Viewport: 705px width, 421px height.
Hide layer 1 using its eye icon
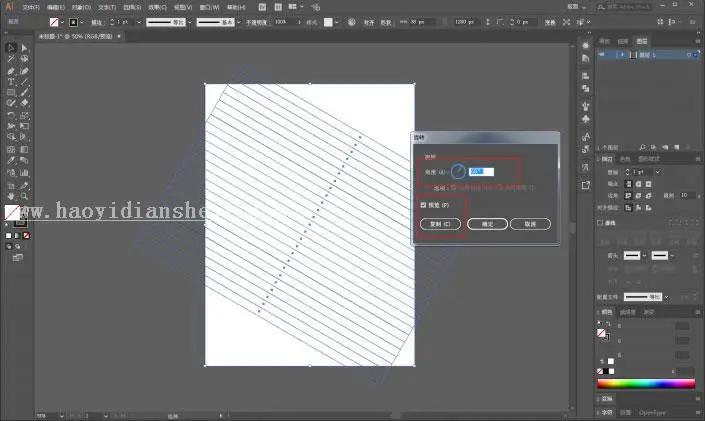pyautogui.click(x=602, y=55)
